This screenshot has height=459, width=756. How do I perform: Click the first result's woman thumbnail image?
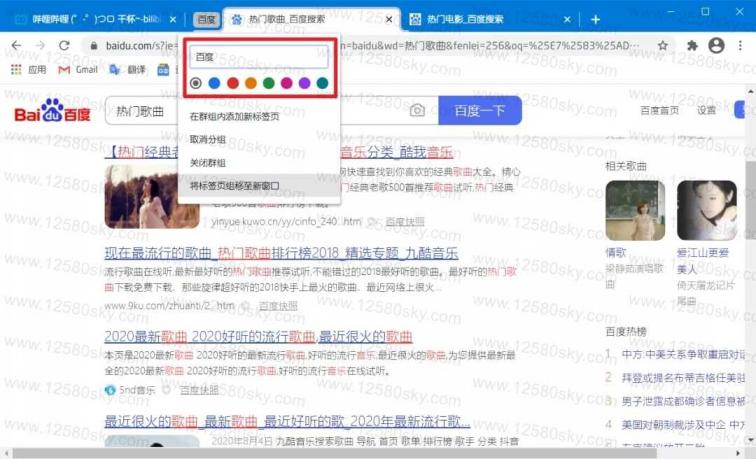[x=151, y=196]
